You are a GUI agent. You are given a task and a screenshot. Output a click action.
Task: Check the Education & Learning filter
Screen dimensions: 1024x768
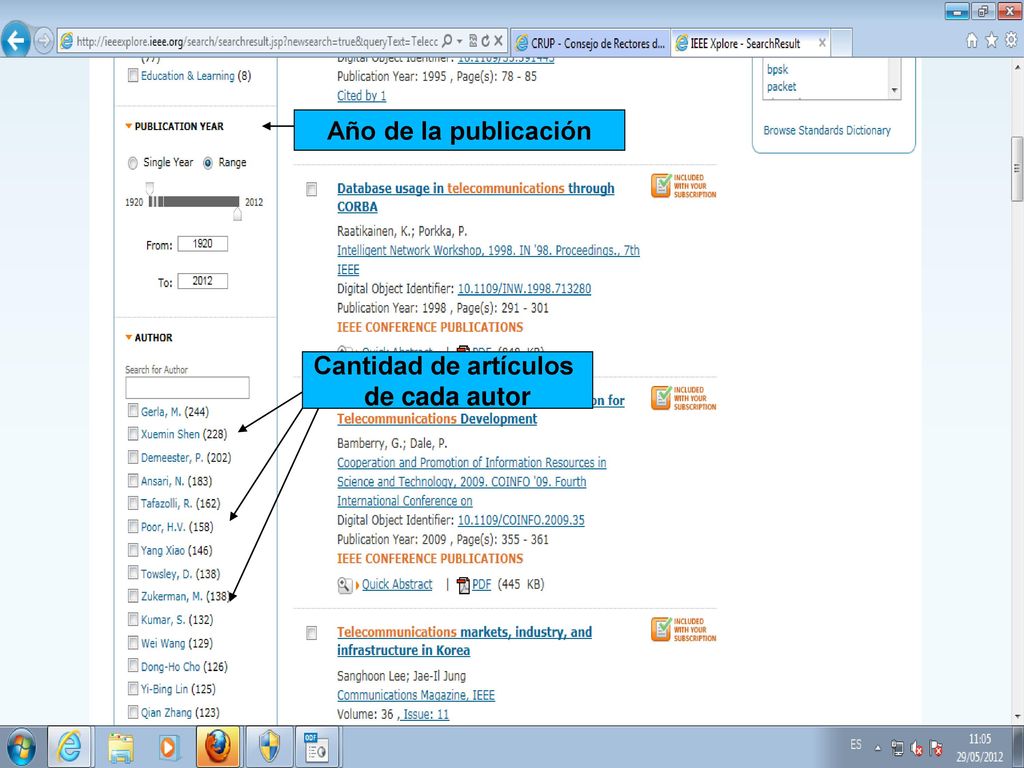pos(133,76)
